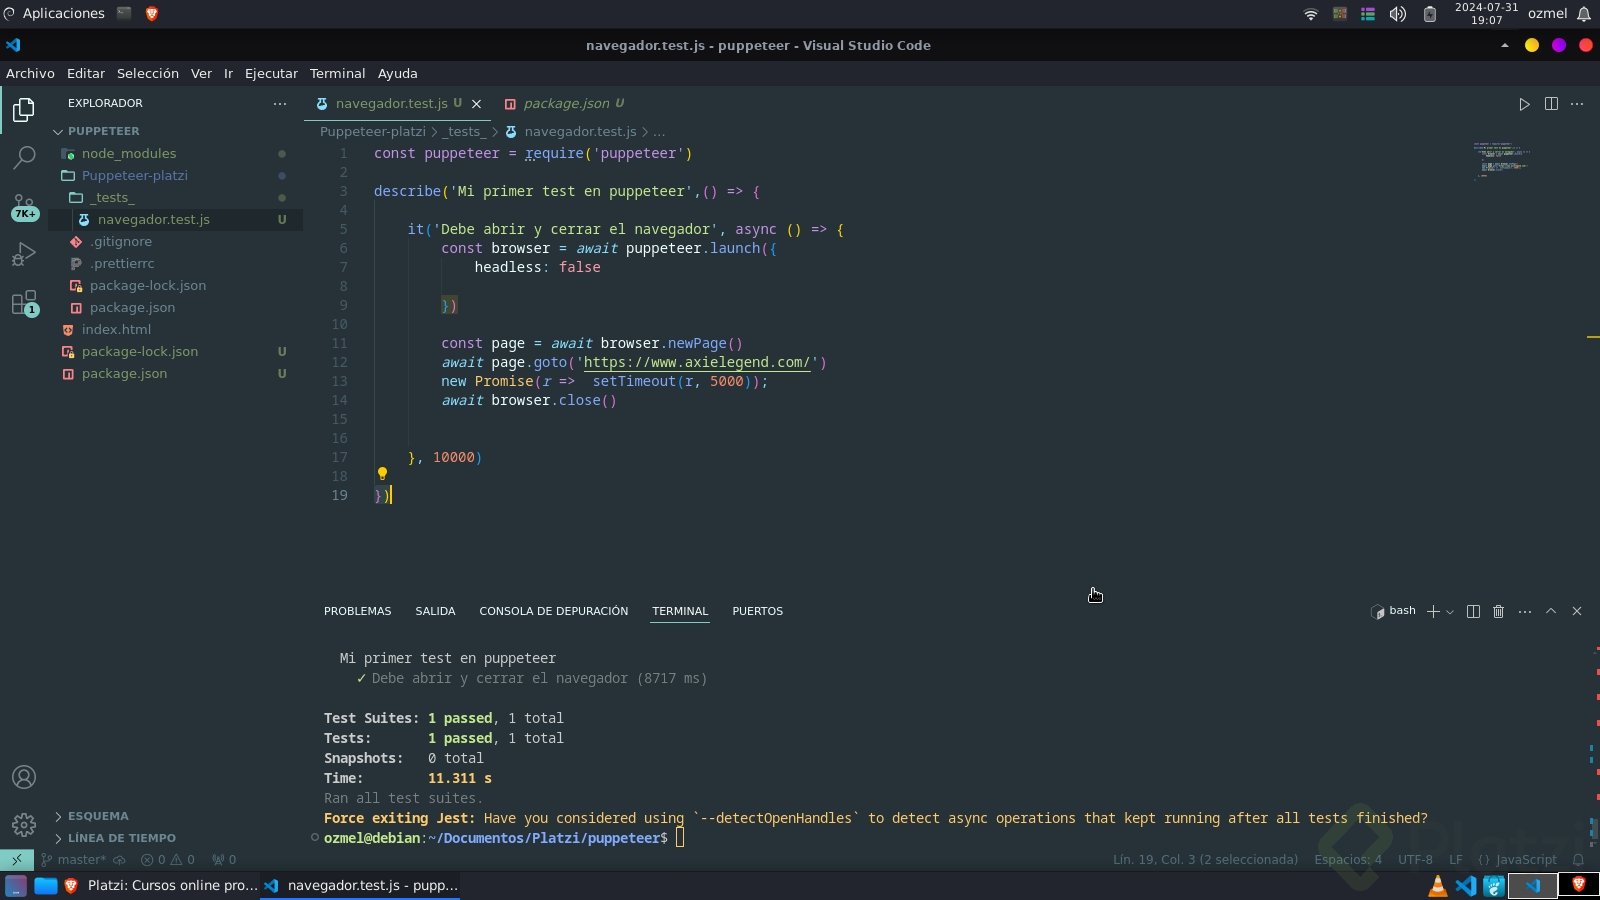1600x900 pixels.
Task: Open the Run and Debug view
Action: 24,254
